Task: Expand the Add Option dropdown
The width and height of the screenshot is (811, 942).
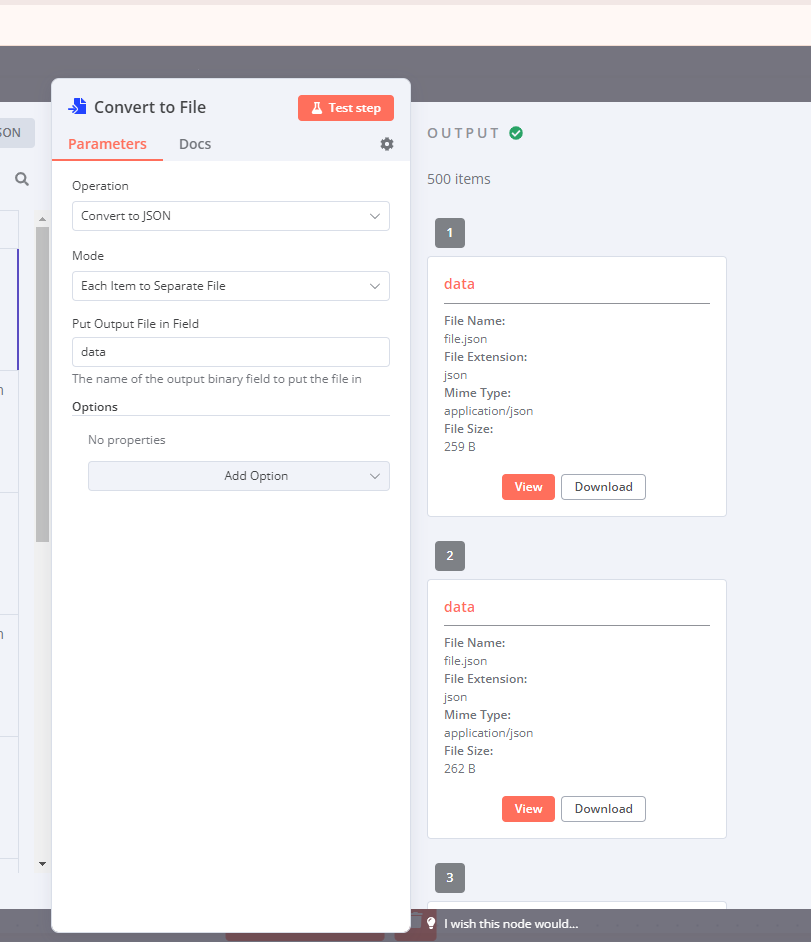Action: [x=238, y=476]
